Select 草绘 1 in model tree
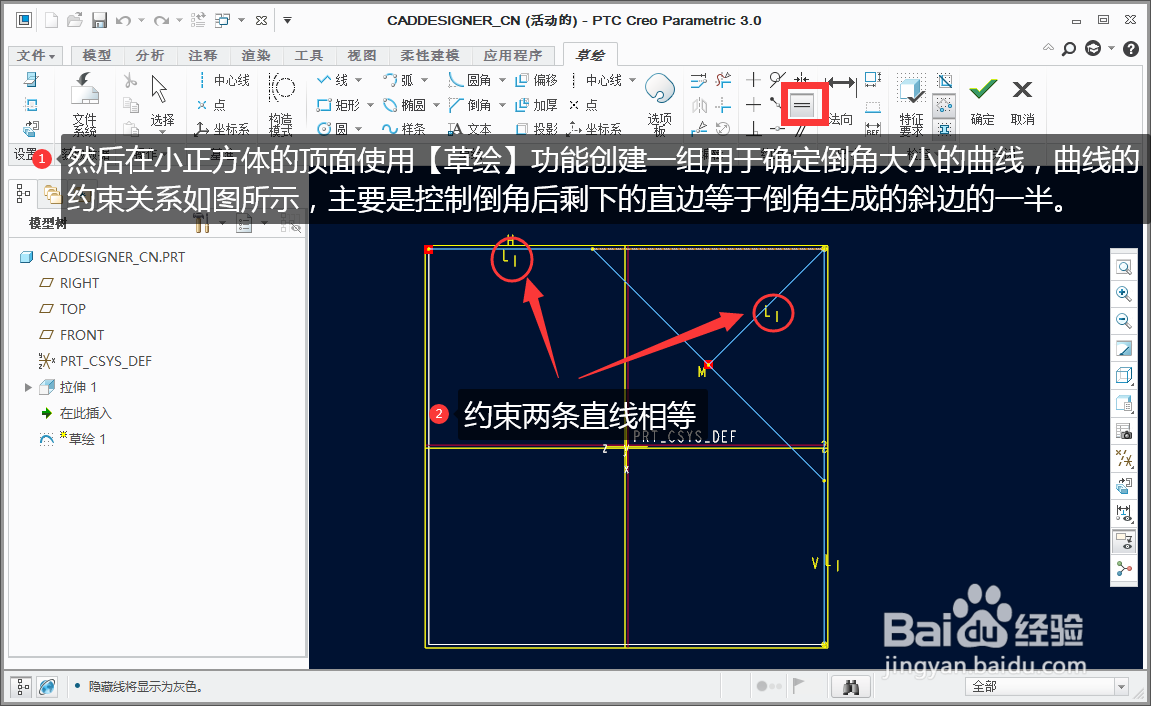Screen dimensions: 1151x706 pos(72,439)
